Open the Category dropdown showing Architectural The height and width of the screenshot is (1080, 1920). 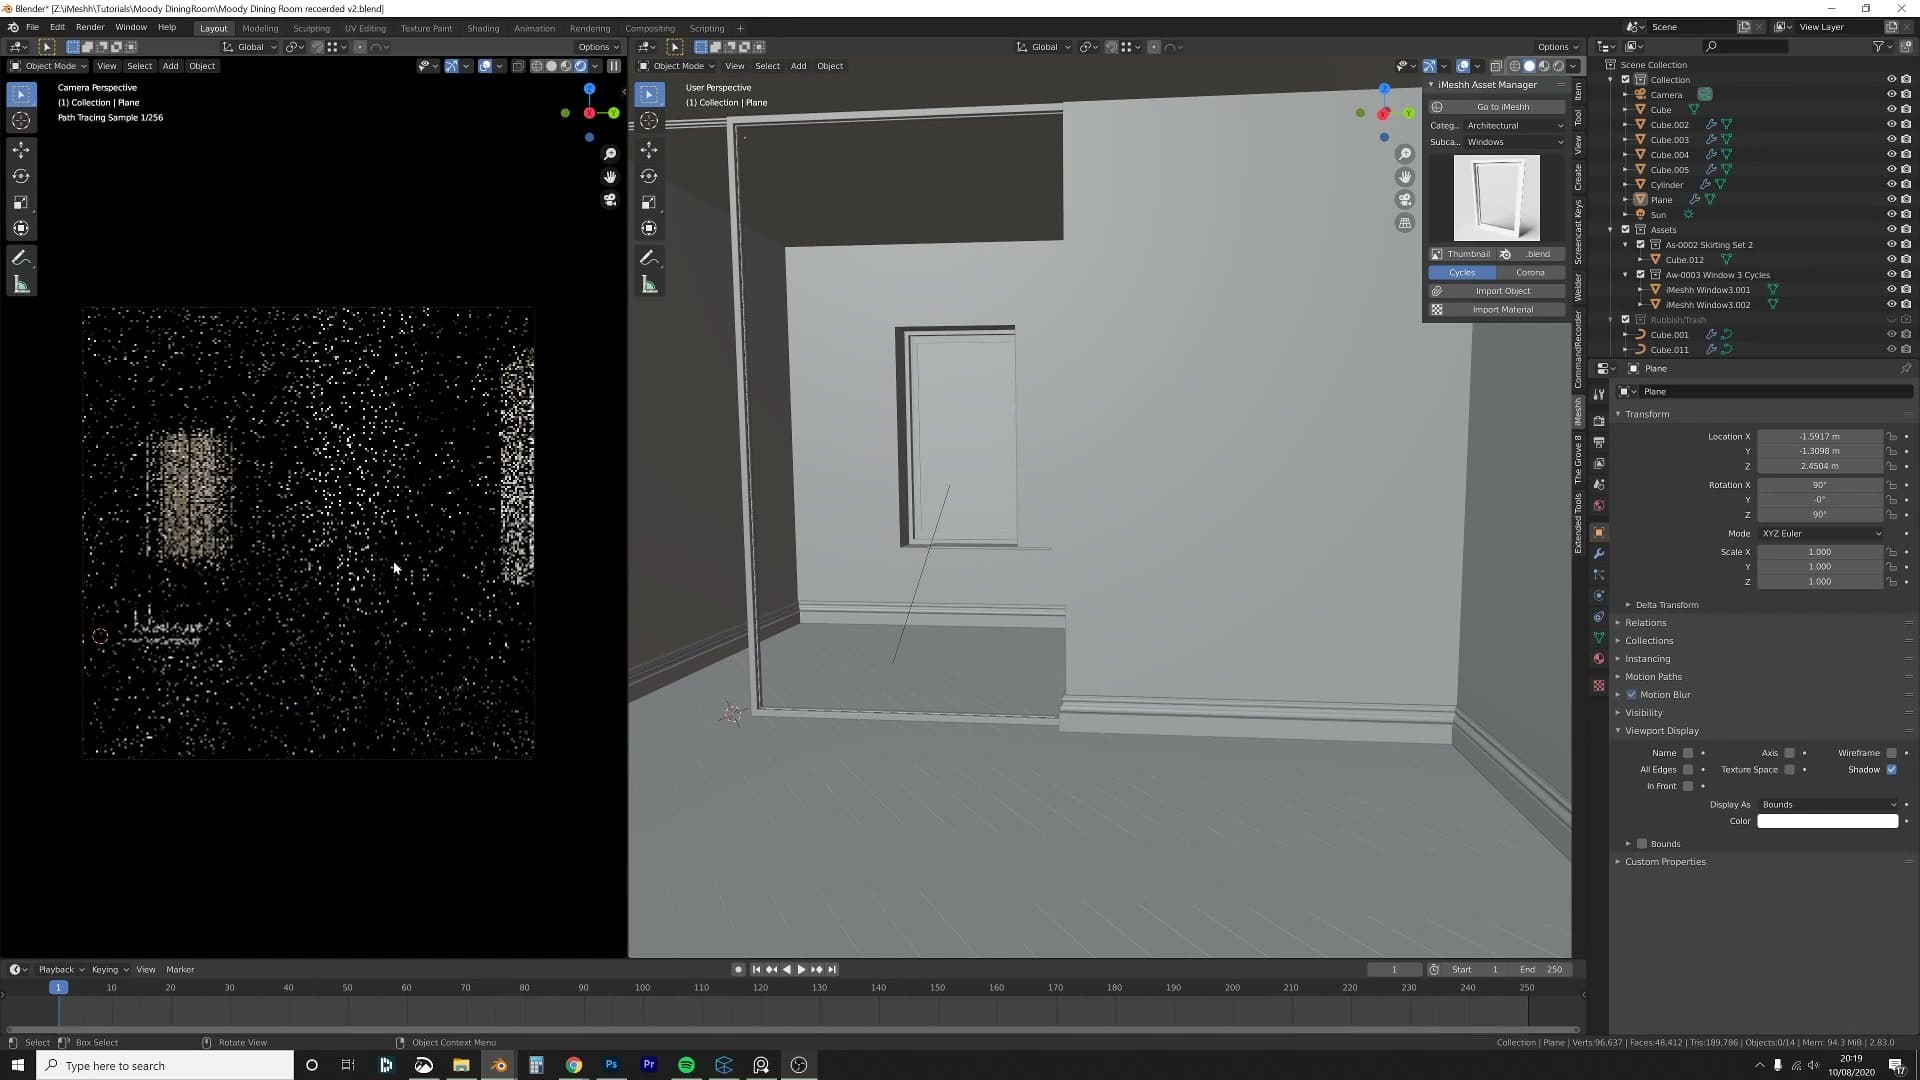pos(1514,126)
